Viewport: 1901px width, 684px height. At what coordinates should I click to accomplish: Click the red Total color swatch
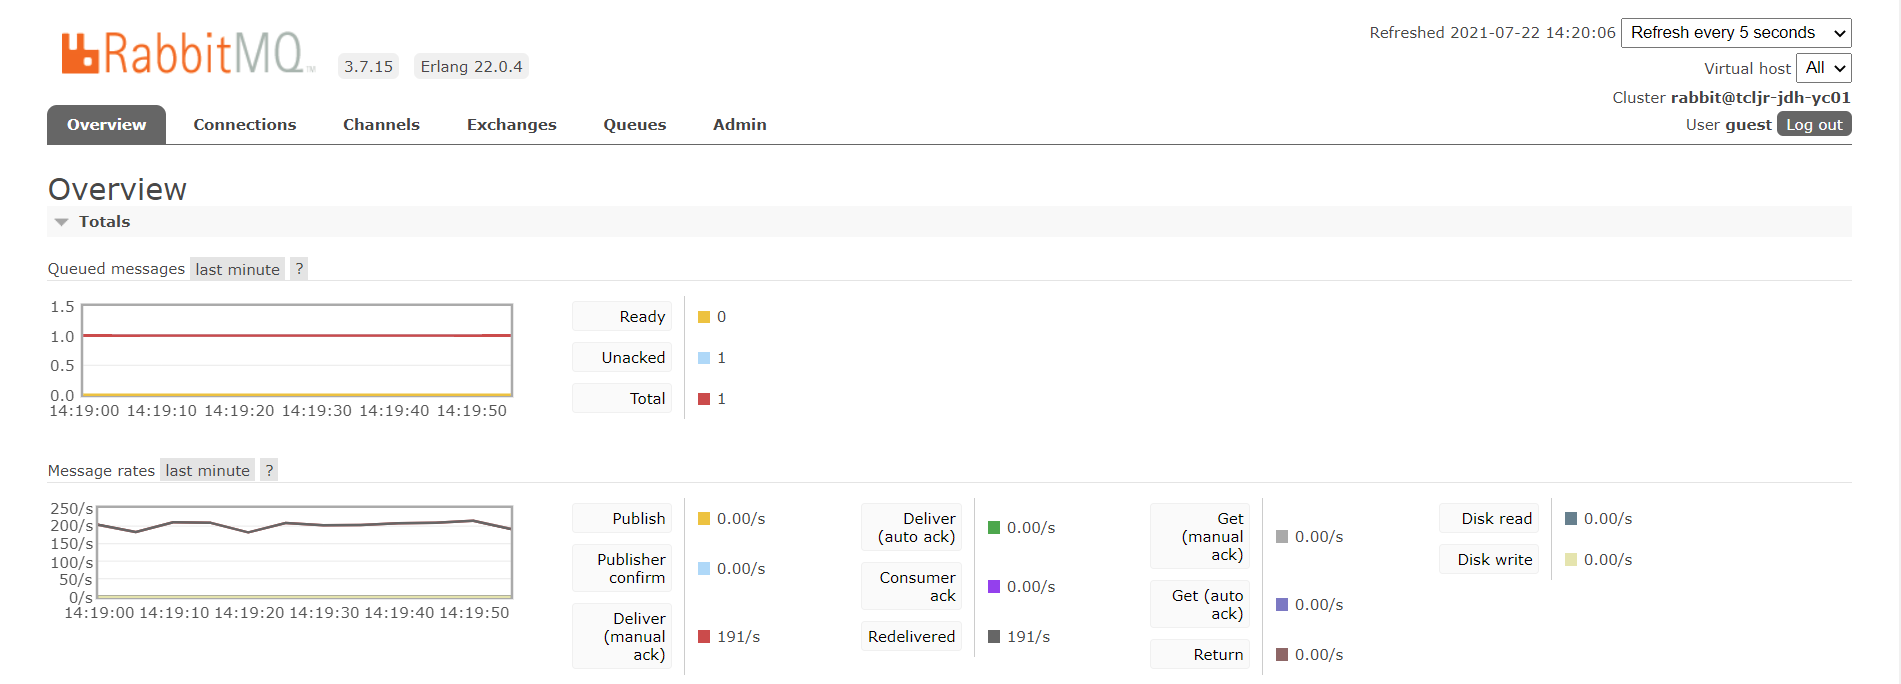tap(704, 399)
